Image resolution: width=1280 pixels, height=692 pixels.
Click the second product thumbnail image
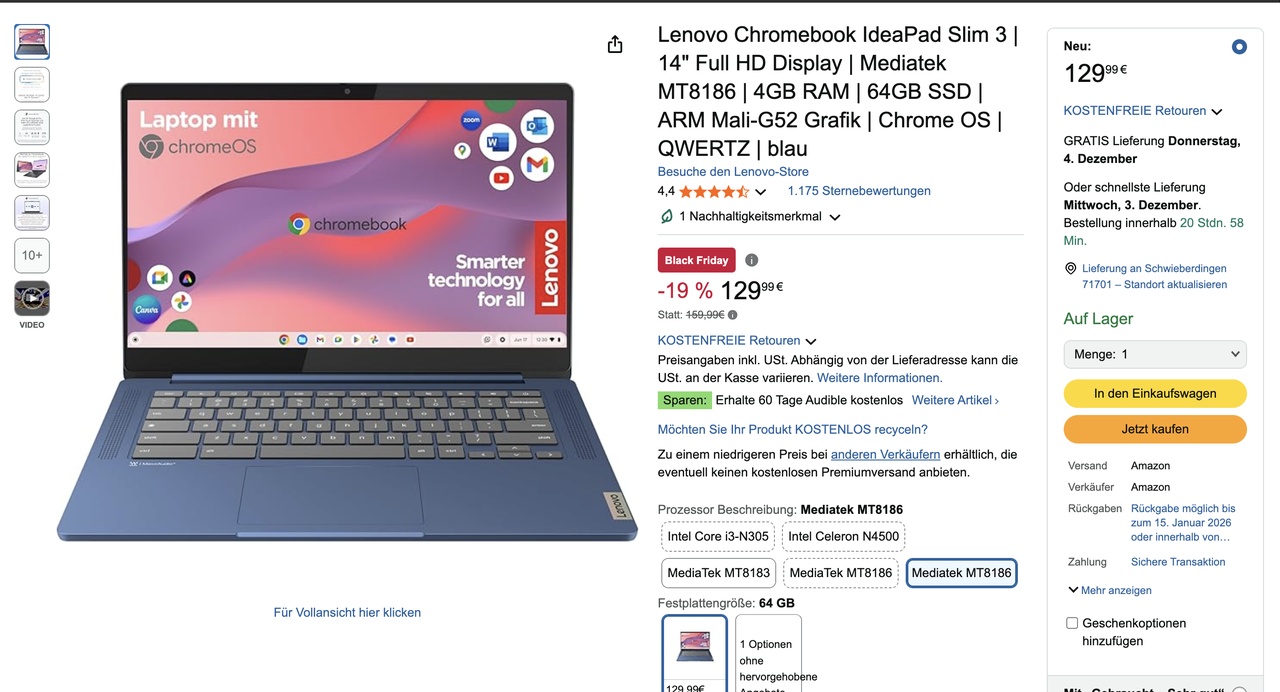click(32, 84)
